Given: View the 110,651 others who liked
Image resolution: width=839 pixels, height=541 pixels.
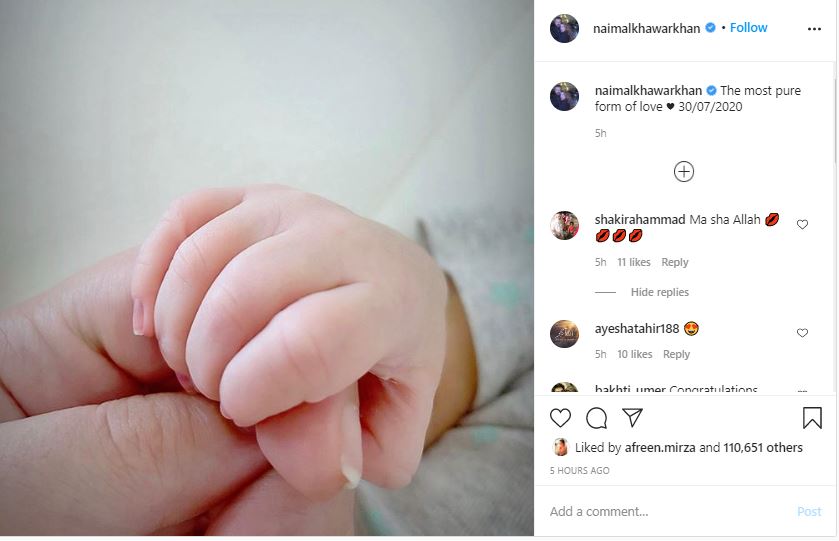Looking at the screenshot, I should pos(763,447).
